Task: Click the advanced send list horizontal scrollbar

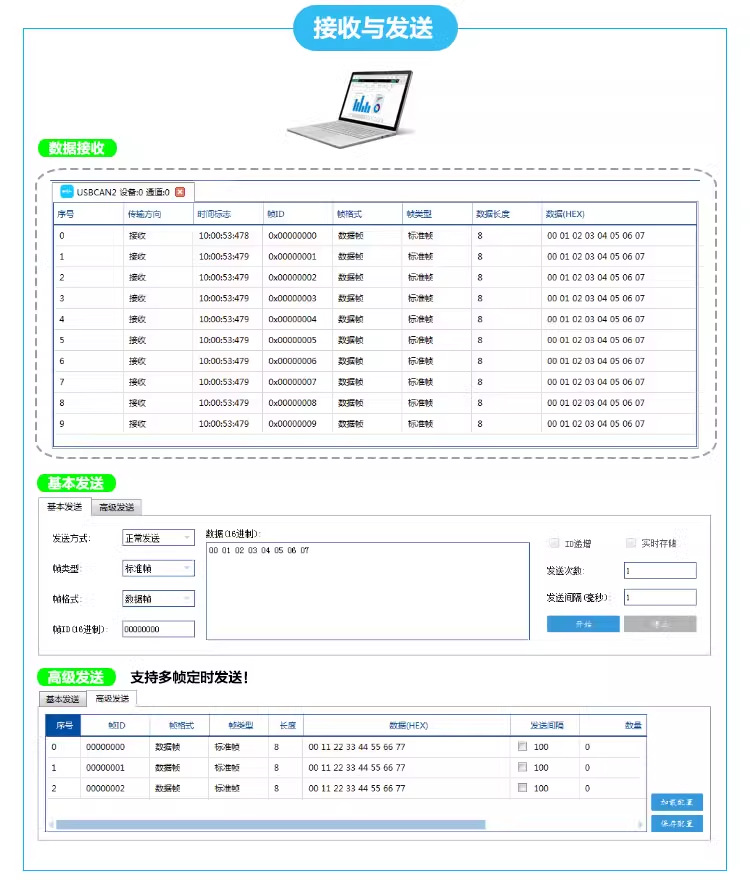Action: click(x=270, y=824)
